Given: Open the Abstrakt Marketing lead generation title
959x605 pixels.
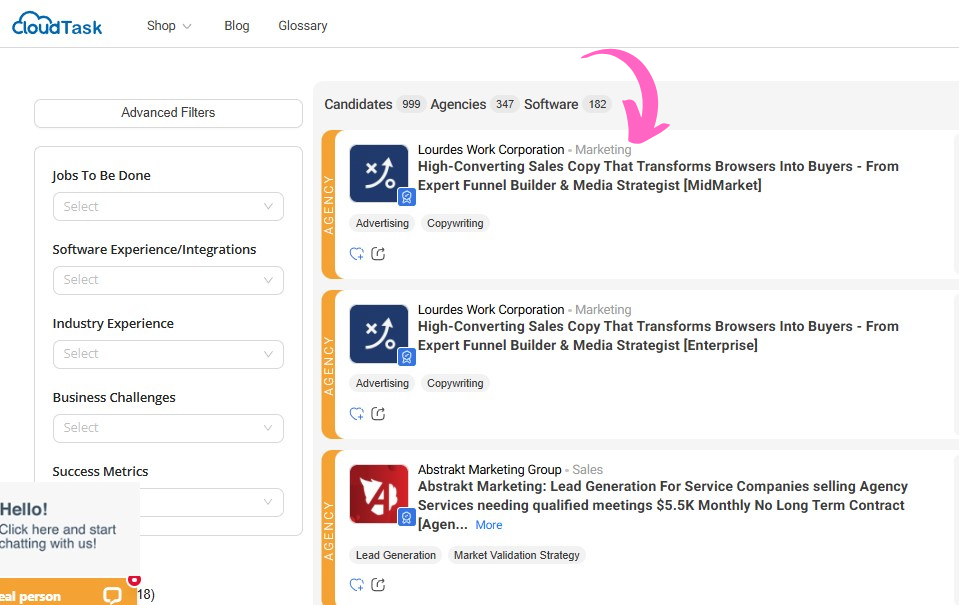Looking at the screenshot, I should 662,505.
